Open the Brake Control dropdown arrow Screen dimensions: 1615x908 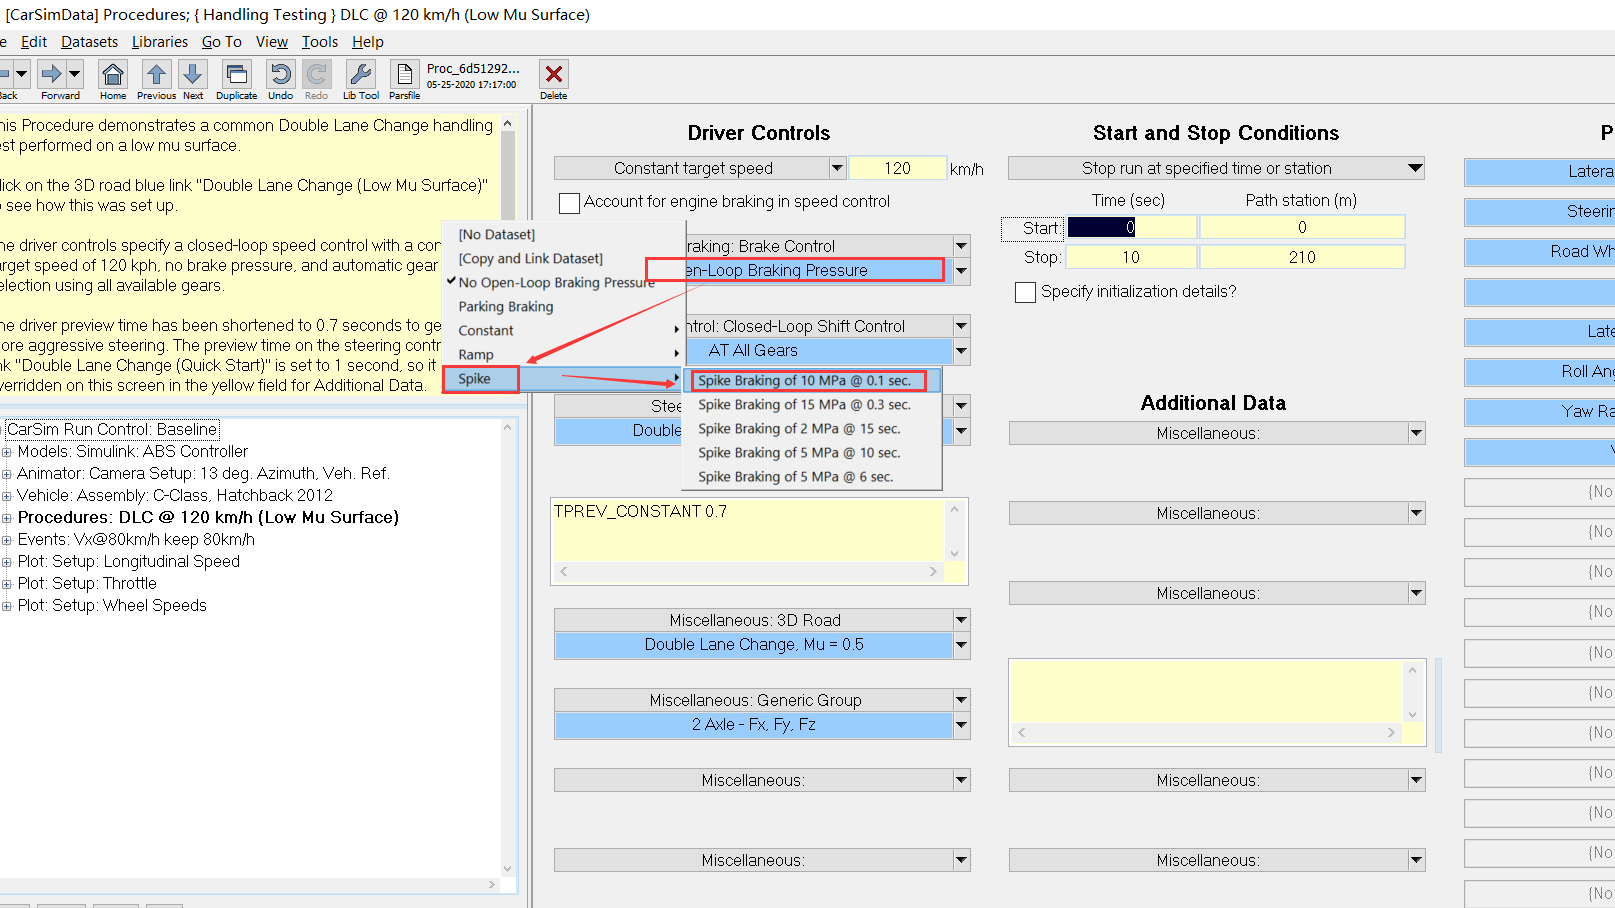(961, 246)
